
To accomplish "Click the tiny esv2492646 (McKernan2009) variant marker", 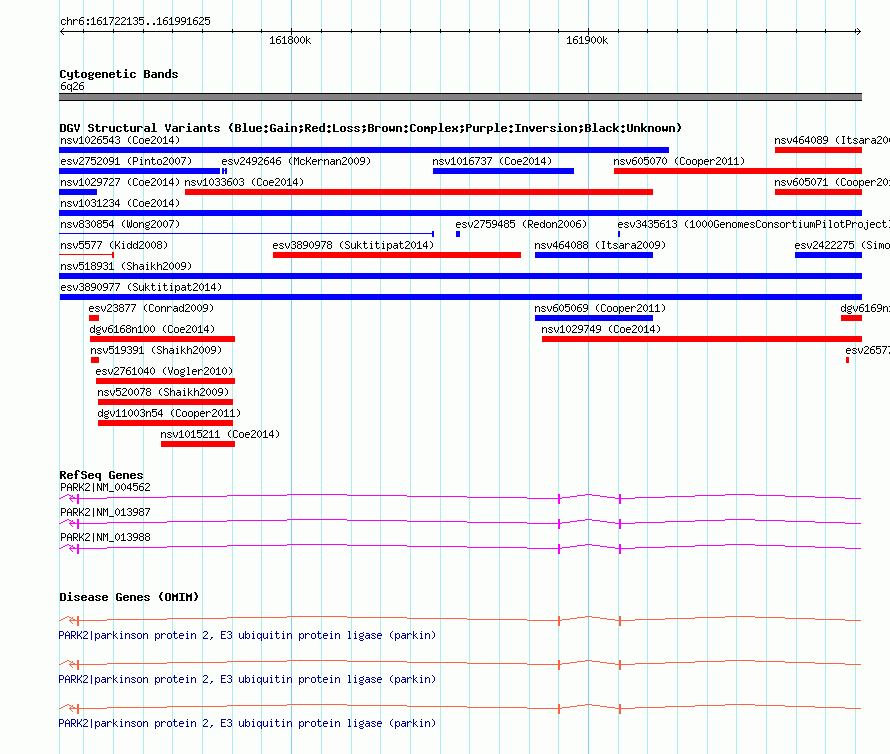I will [224, 171].
